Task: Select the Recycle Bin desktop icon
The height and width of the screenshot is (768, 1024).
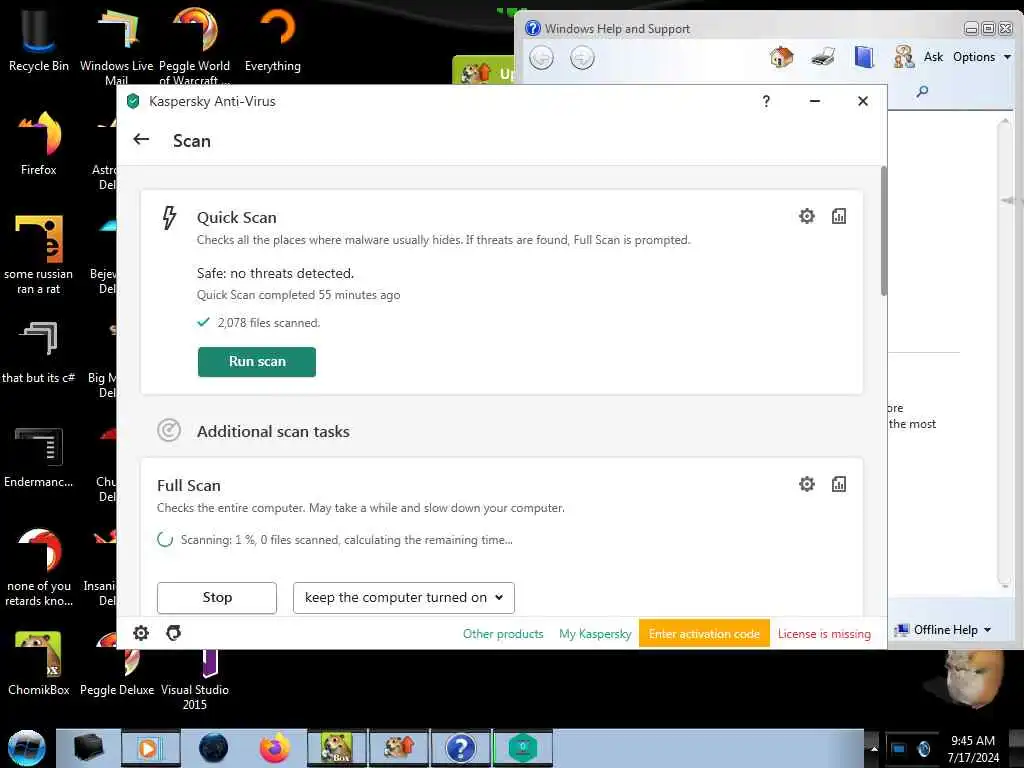Action: pos(39,38)
